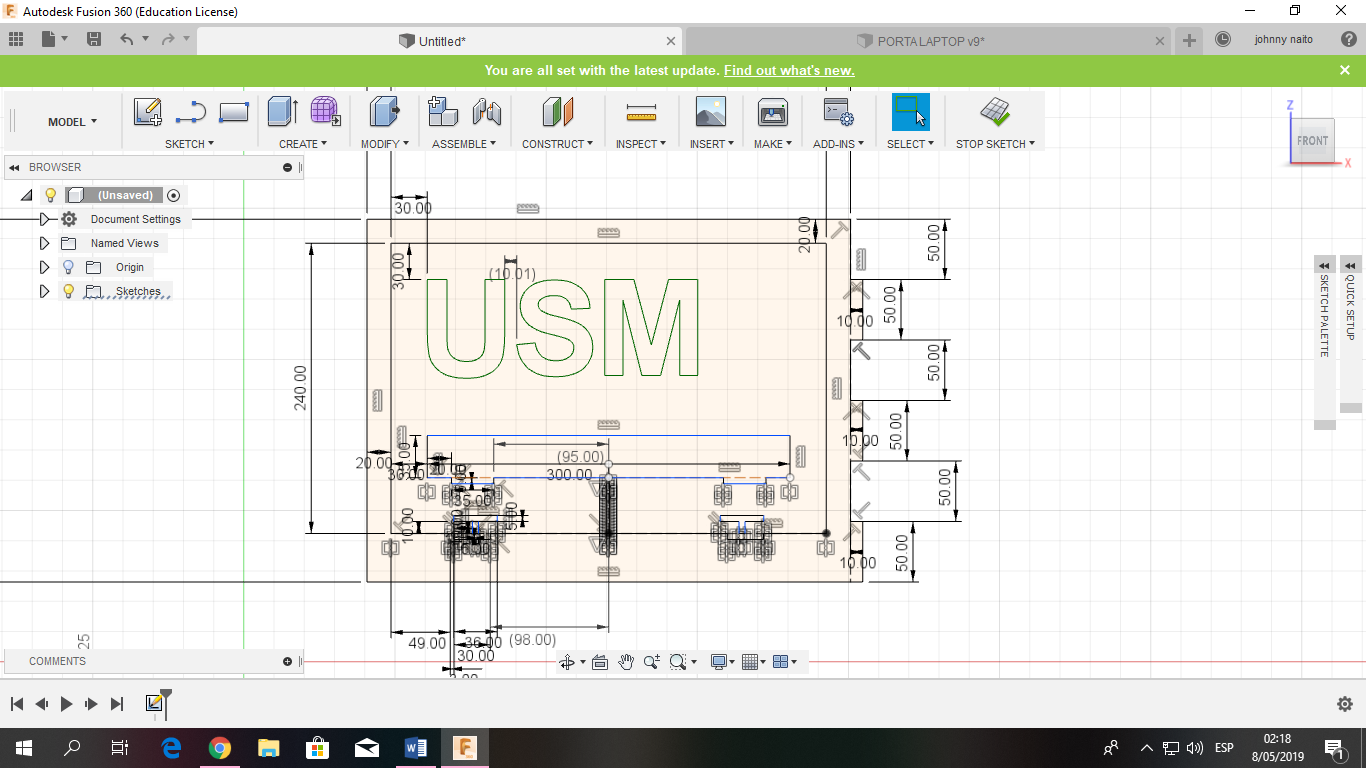This screenshot has height=768, width=1366.
Task: Click the 3D Print icon in Make
Action: 772,112
